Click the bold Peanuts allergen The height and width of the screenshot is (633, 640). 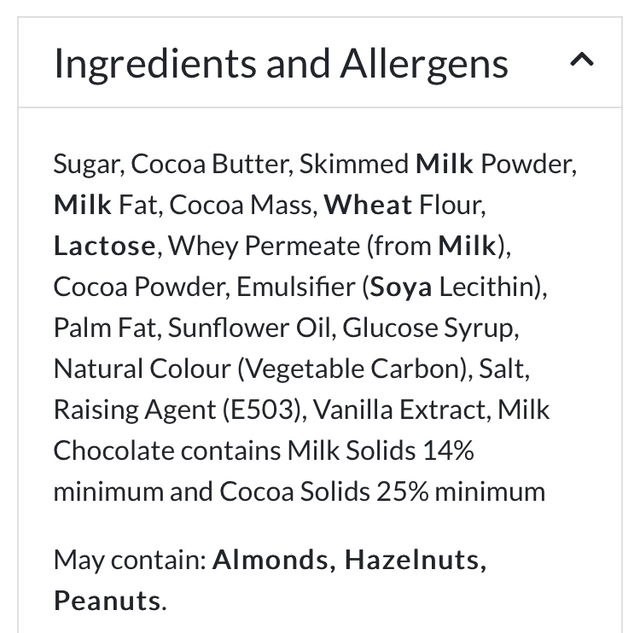coord(107,601)
